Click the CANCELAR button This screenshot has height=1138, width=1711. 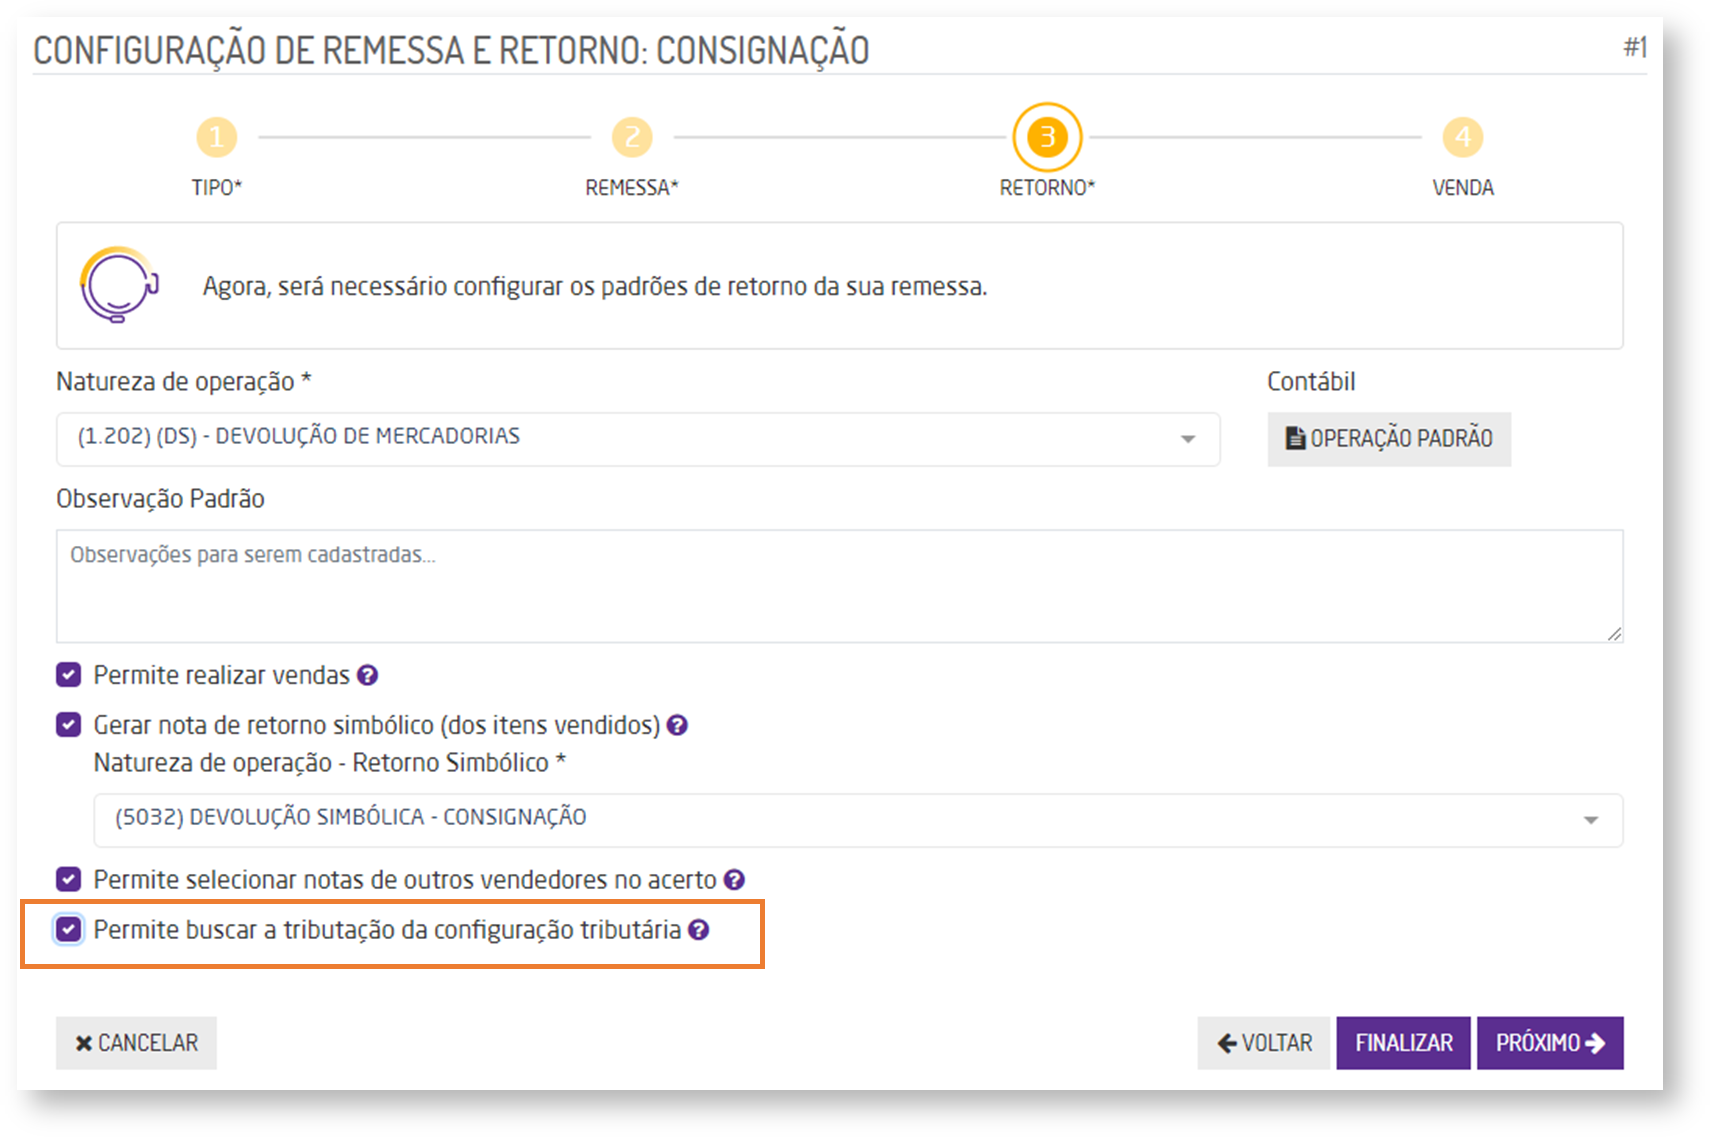pos(136,1043)
